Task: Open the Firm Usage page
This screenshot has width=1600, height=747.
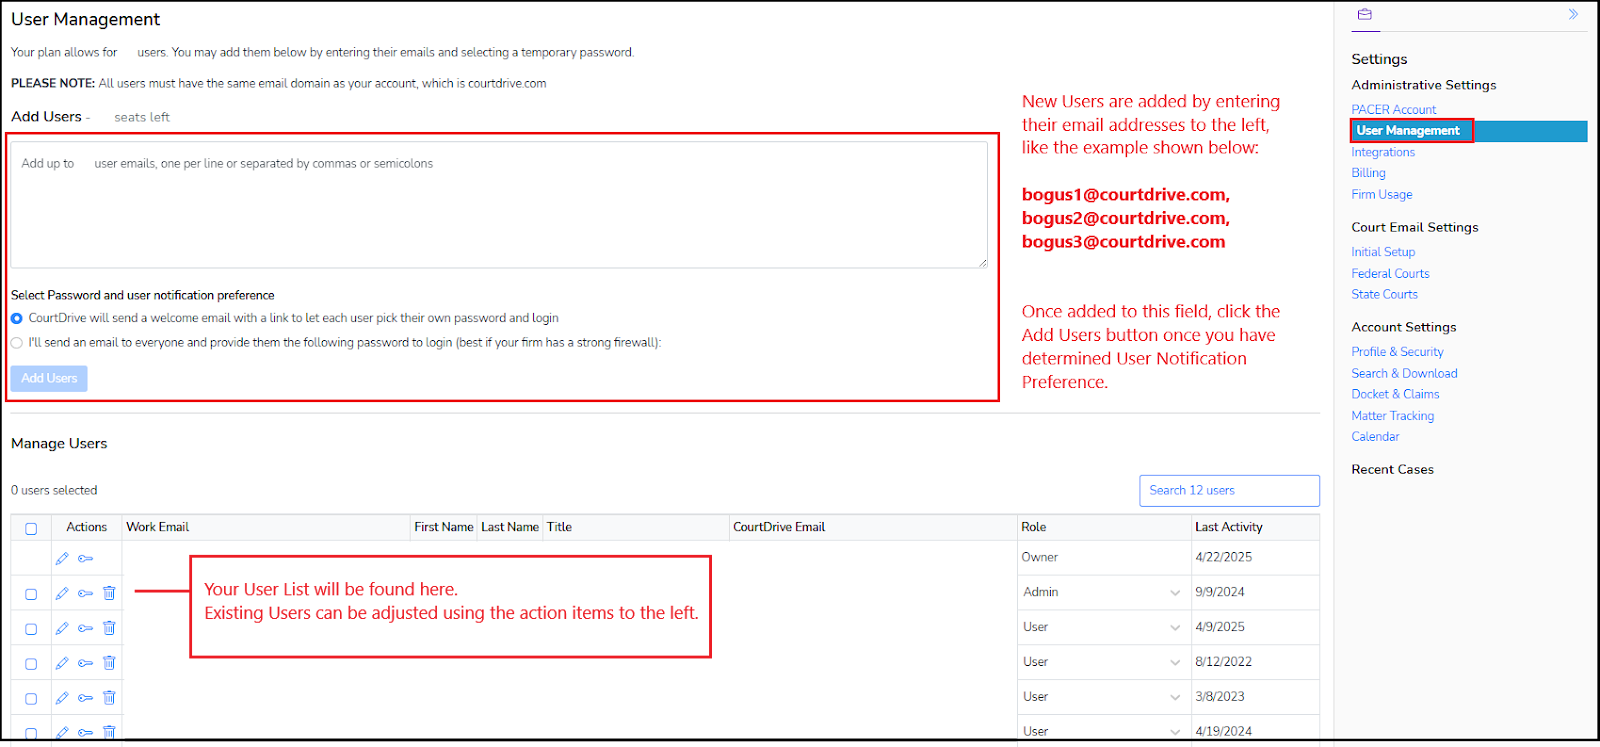Action: coord(1382,195)
